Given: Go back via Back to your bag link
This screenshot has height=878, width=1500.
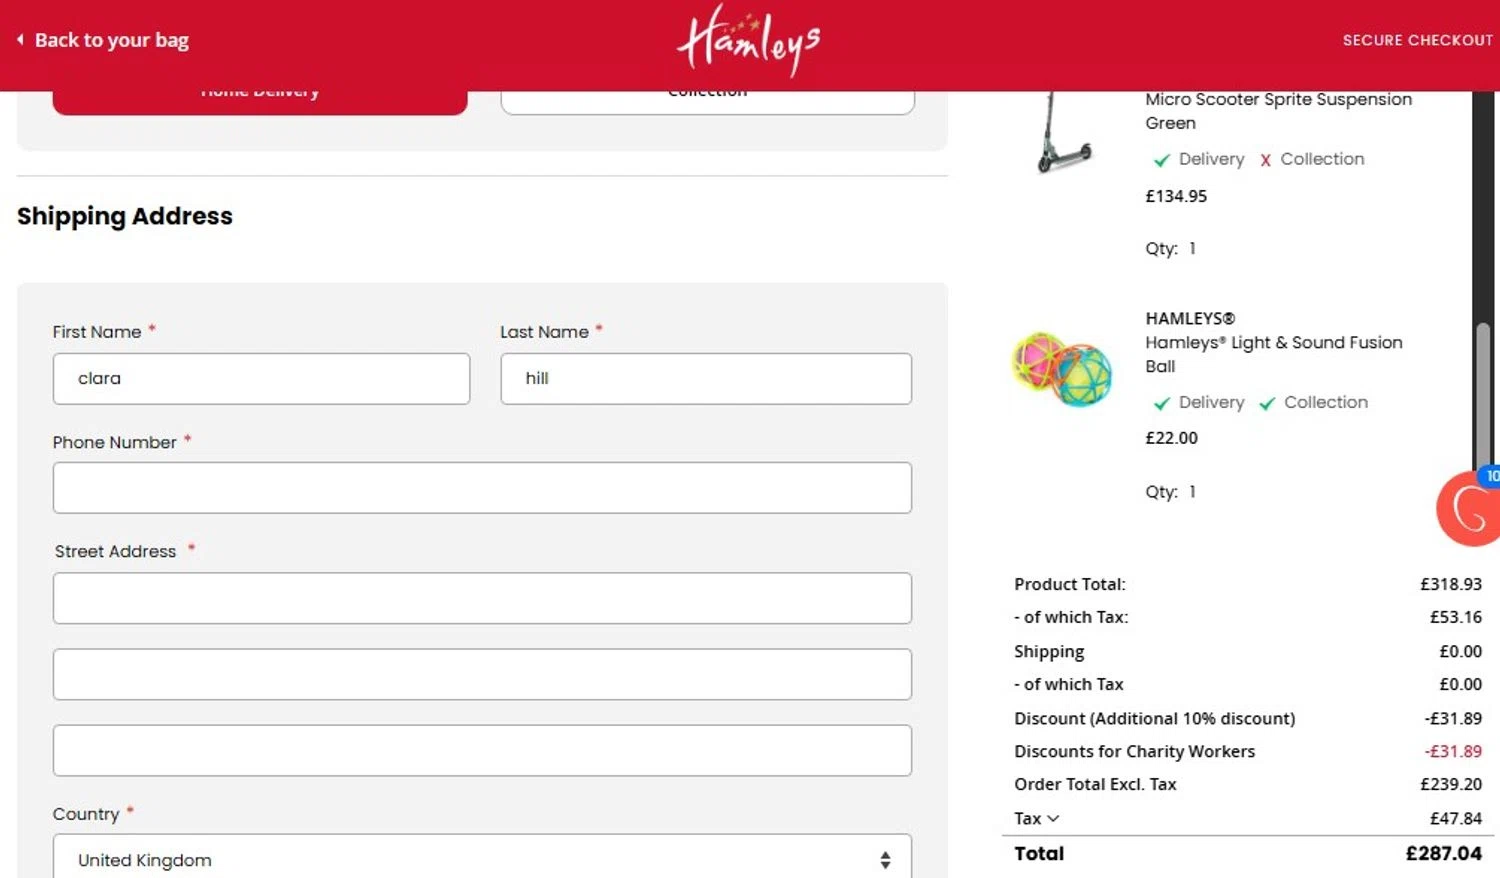Looking at the screenshot, I should 112,40.
